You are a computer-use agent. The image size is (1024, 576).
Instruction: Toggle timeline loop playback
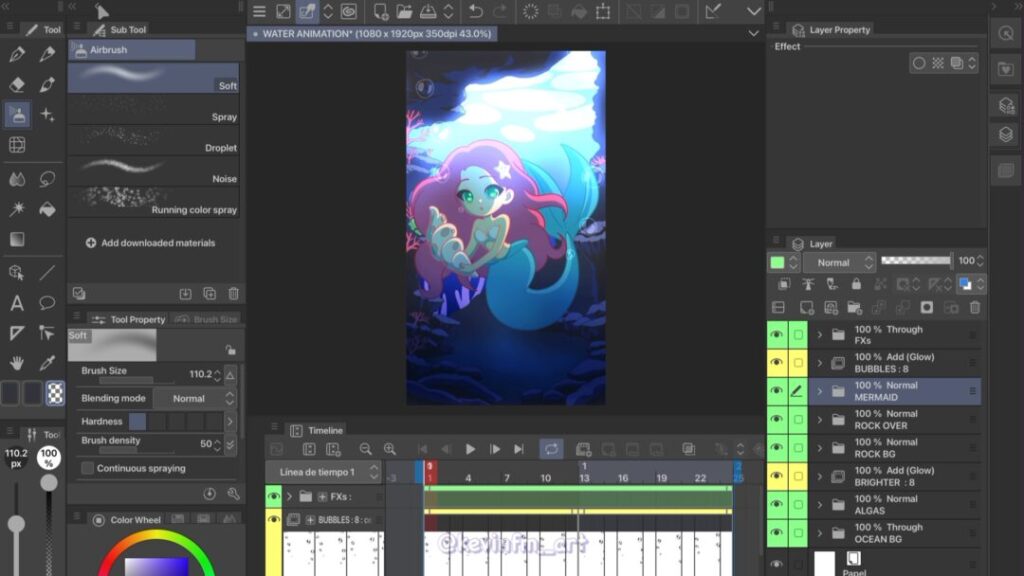tap(551, 449)
